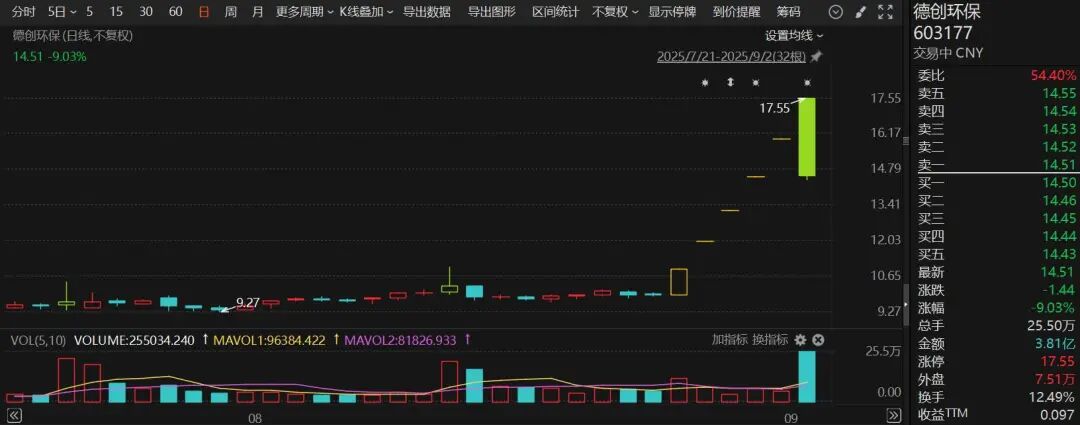1080x425 pixels.
Task: Toggle 显示停牌 suspension display
Action: pyautogui.click(x=672, y=12)
